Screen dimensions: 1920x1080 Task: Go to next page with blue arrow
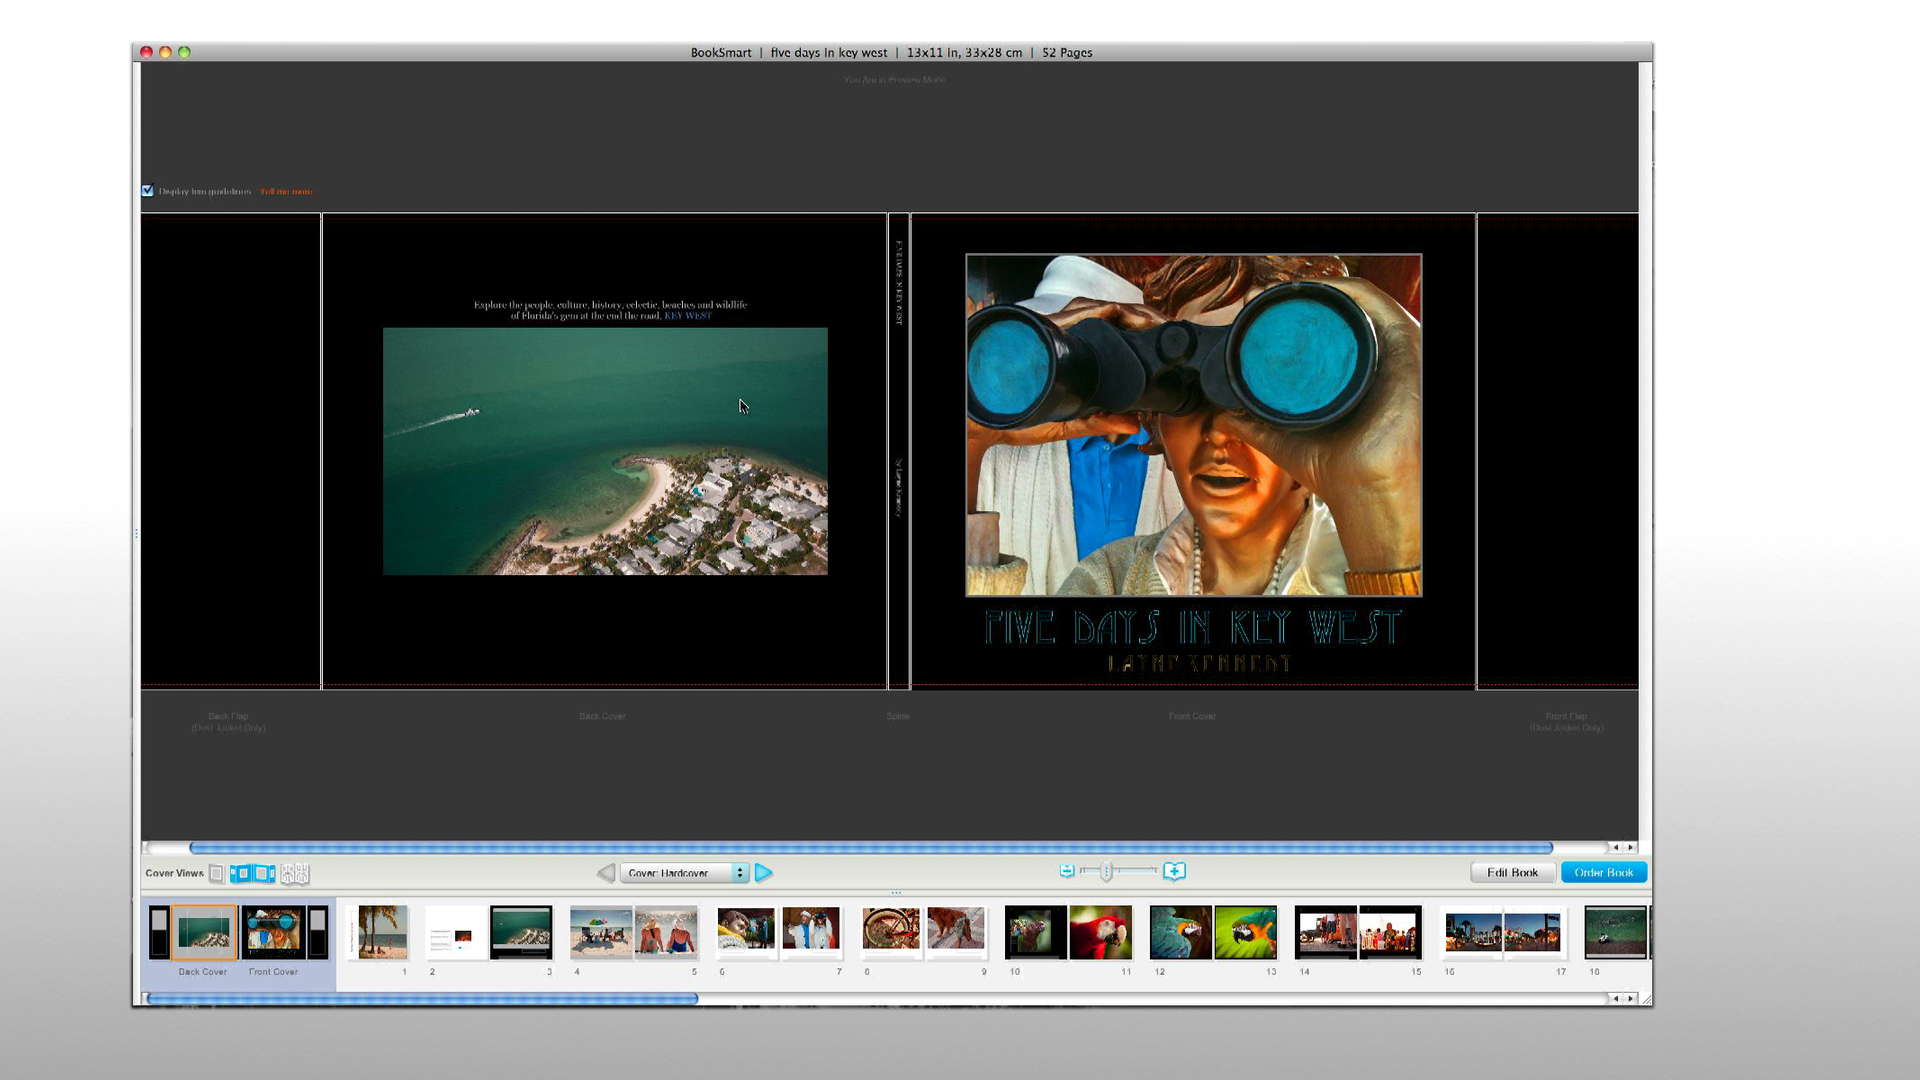[x=764, y=873]
